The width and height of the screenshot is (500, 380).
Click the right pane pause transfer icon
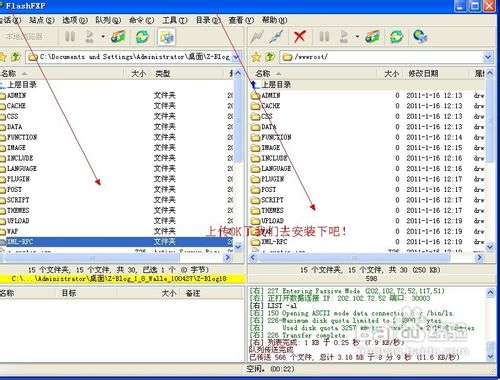click(x=324, y=36)
